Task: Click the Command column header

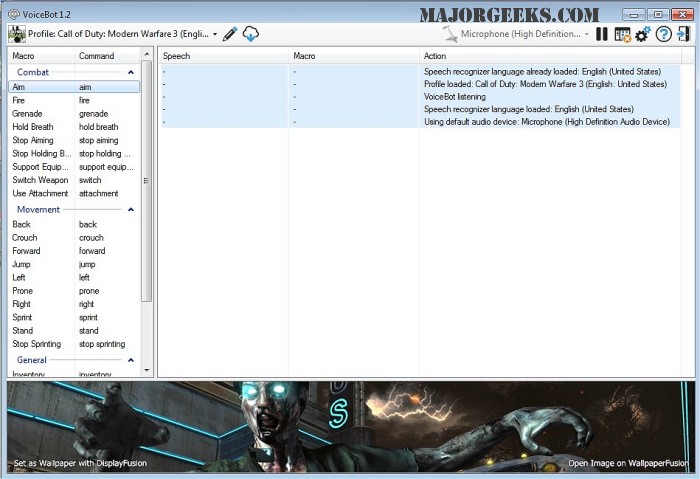Action: (108, 56)
